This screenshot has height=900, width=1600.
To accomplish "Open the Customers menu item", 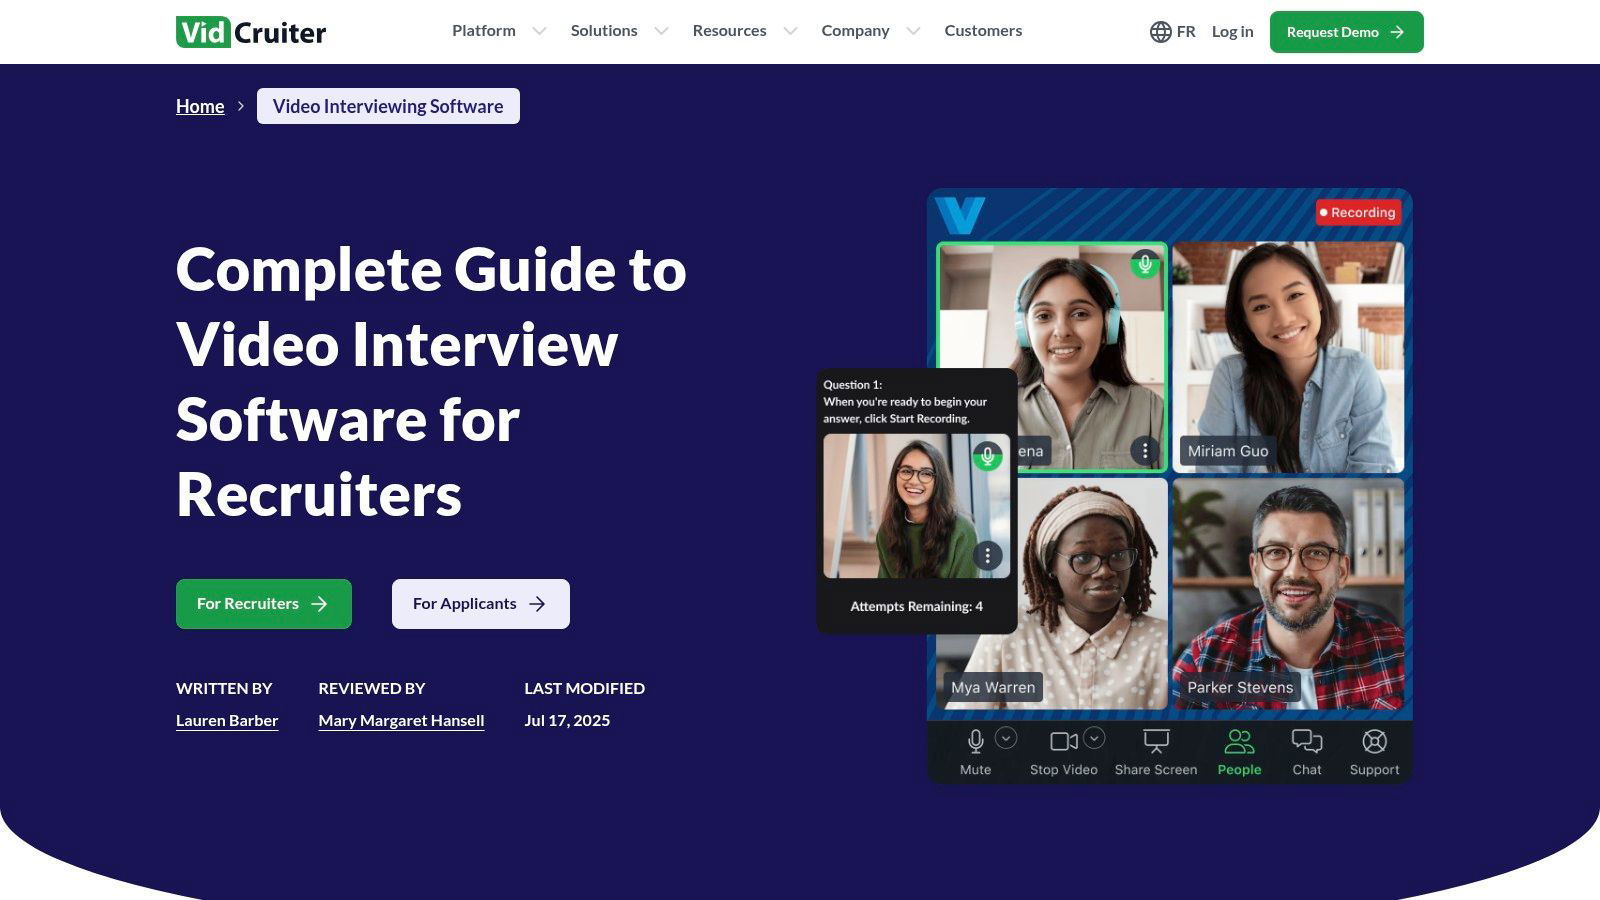I will click(983, 31).
